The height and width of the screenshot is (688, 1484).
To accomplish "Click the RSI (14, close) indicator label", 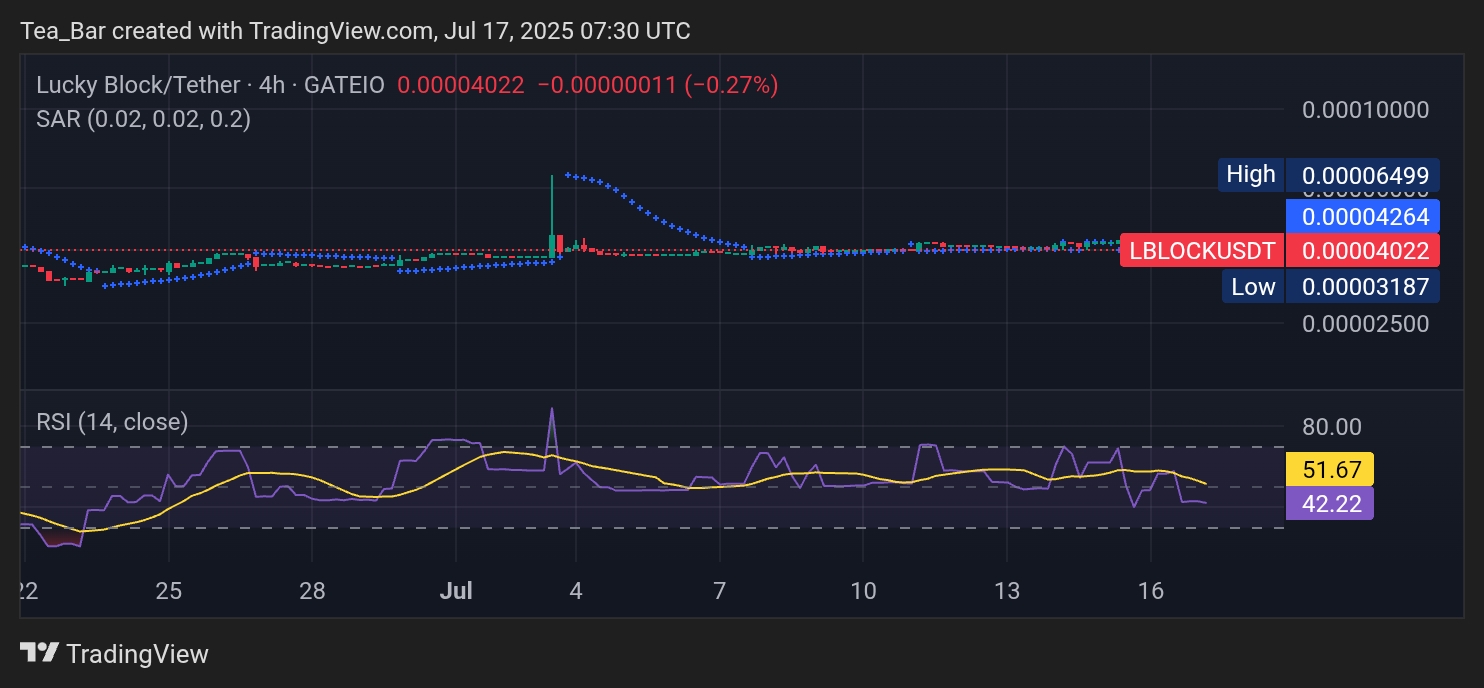I will coord(112,422).
